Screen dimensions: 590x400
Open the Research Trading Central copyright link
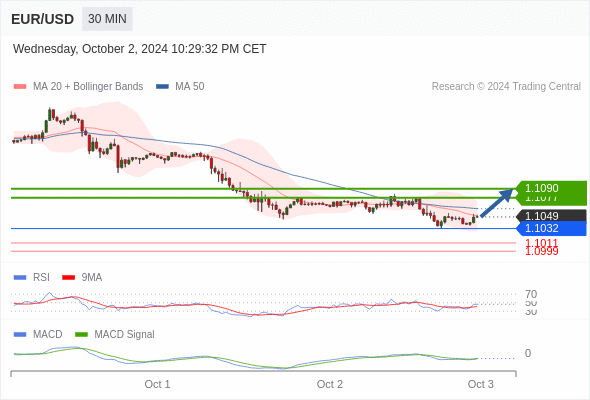click(x=506, y=87)
